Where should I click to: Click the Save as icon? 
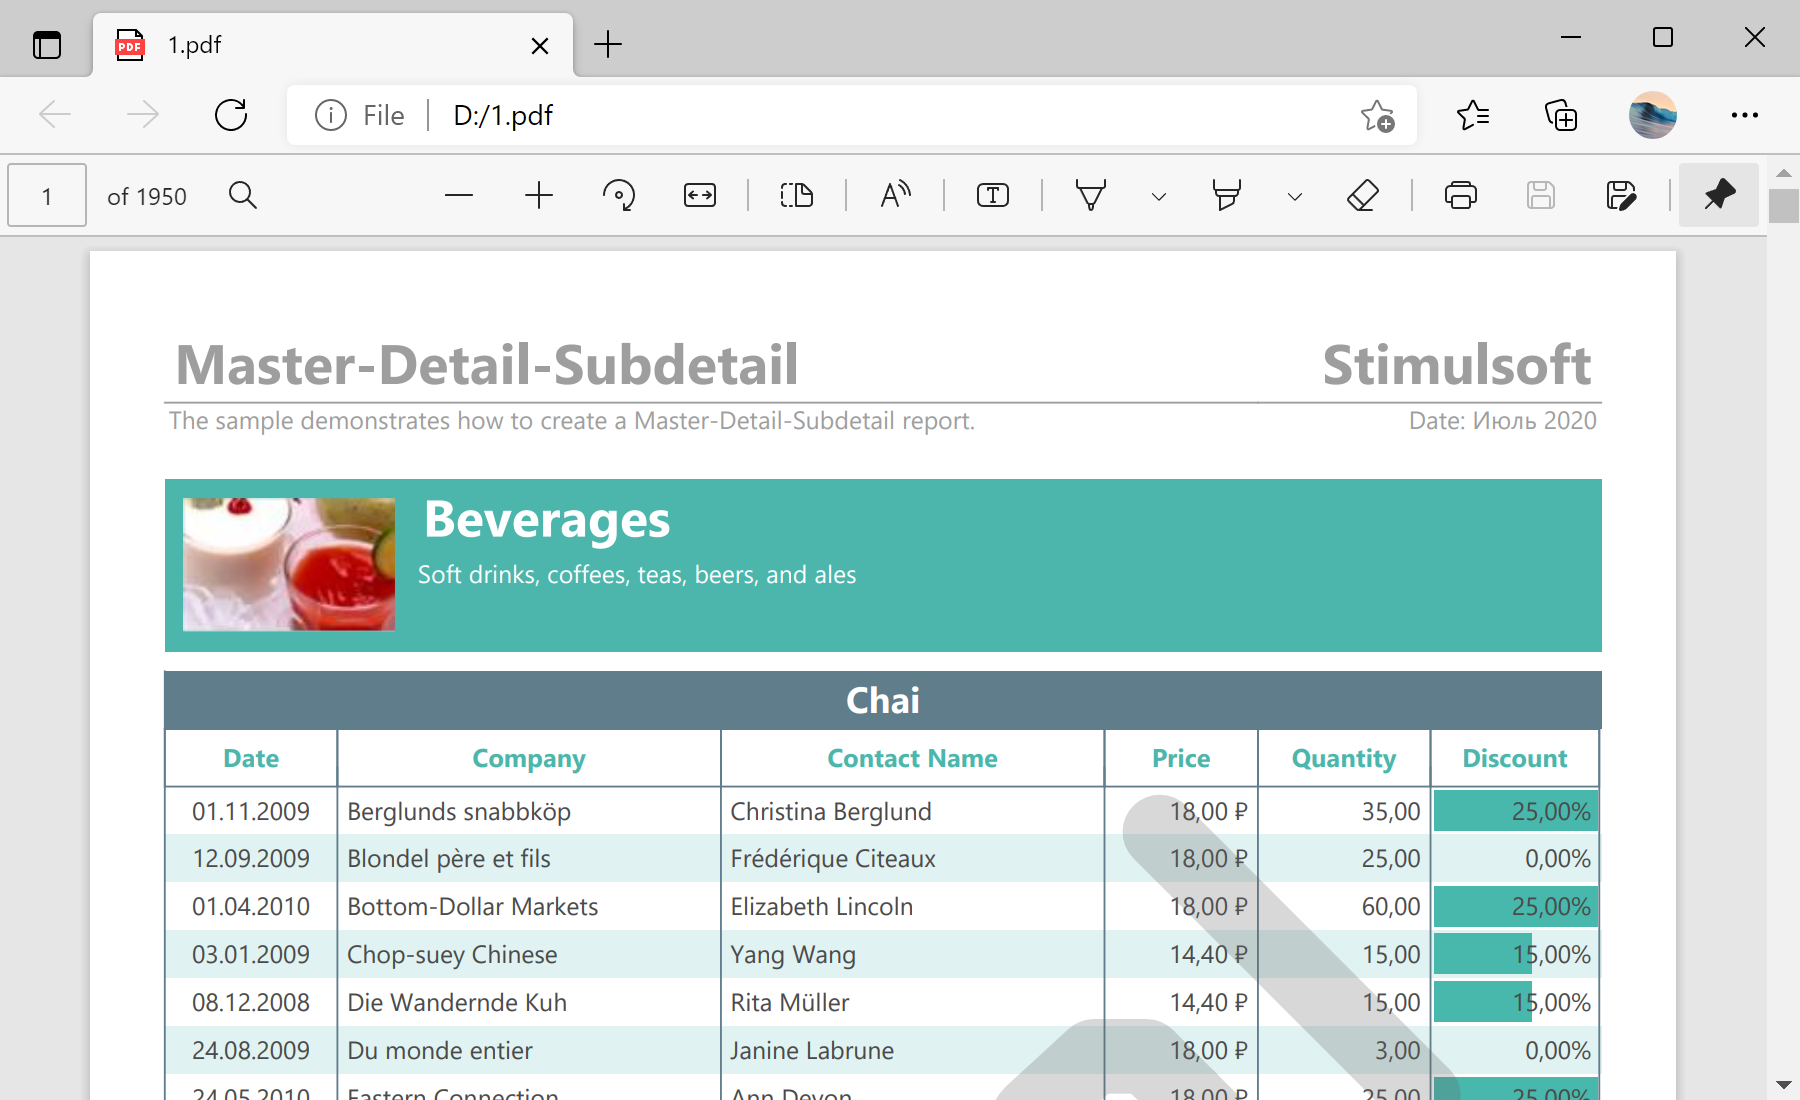(1621, 195)
